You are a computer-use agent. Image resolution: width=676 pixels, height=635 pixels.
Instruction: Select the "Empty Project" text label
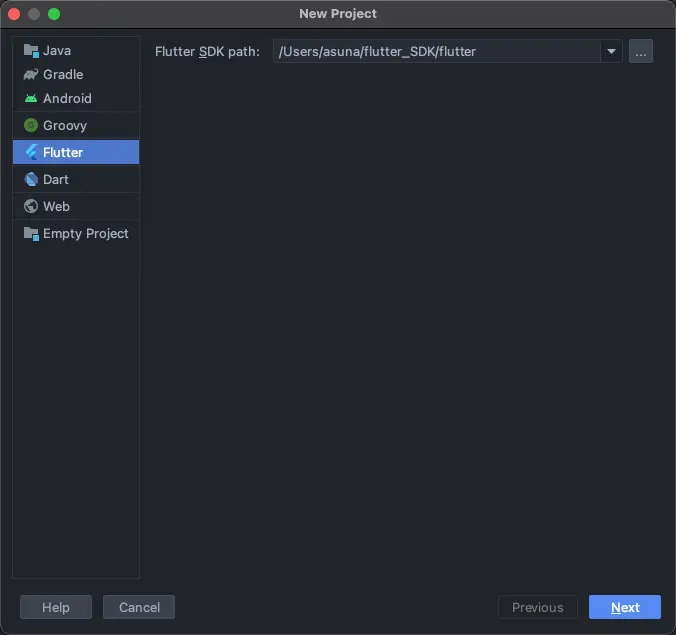(86, 233)
